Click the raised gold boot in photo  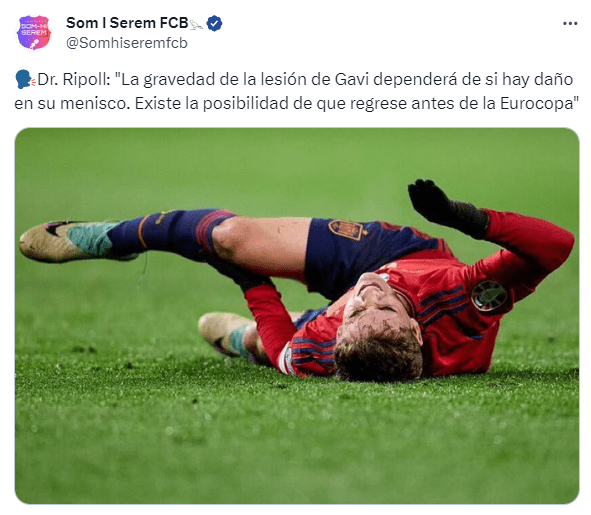[x=64, y=241]
